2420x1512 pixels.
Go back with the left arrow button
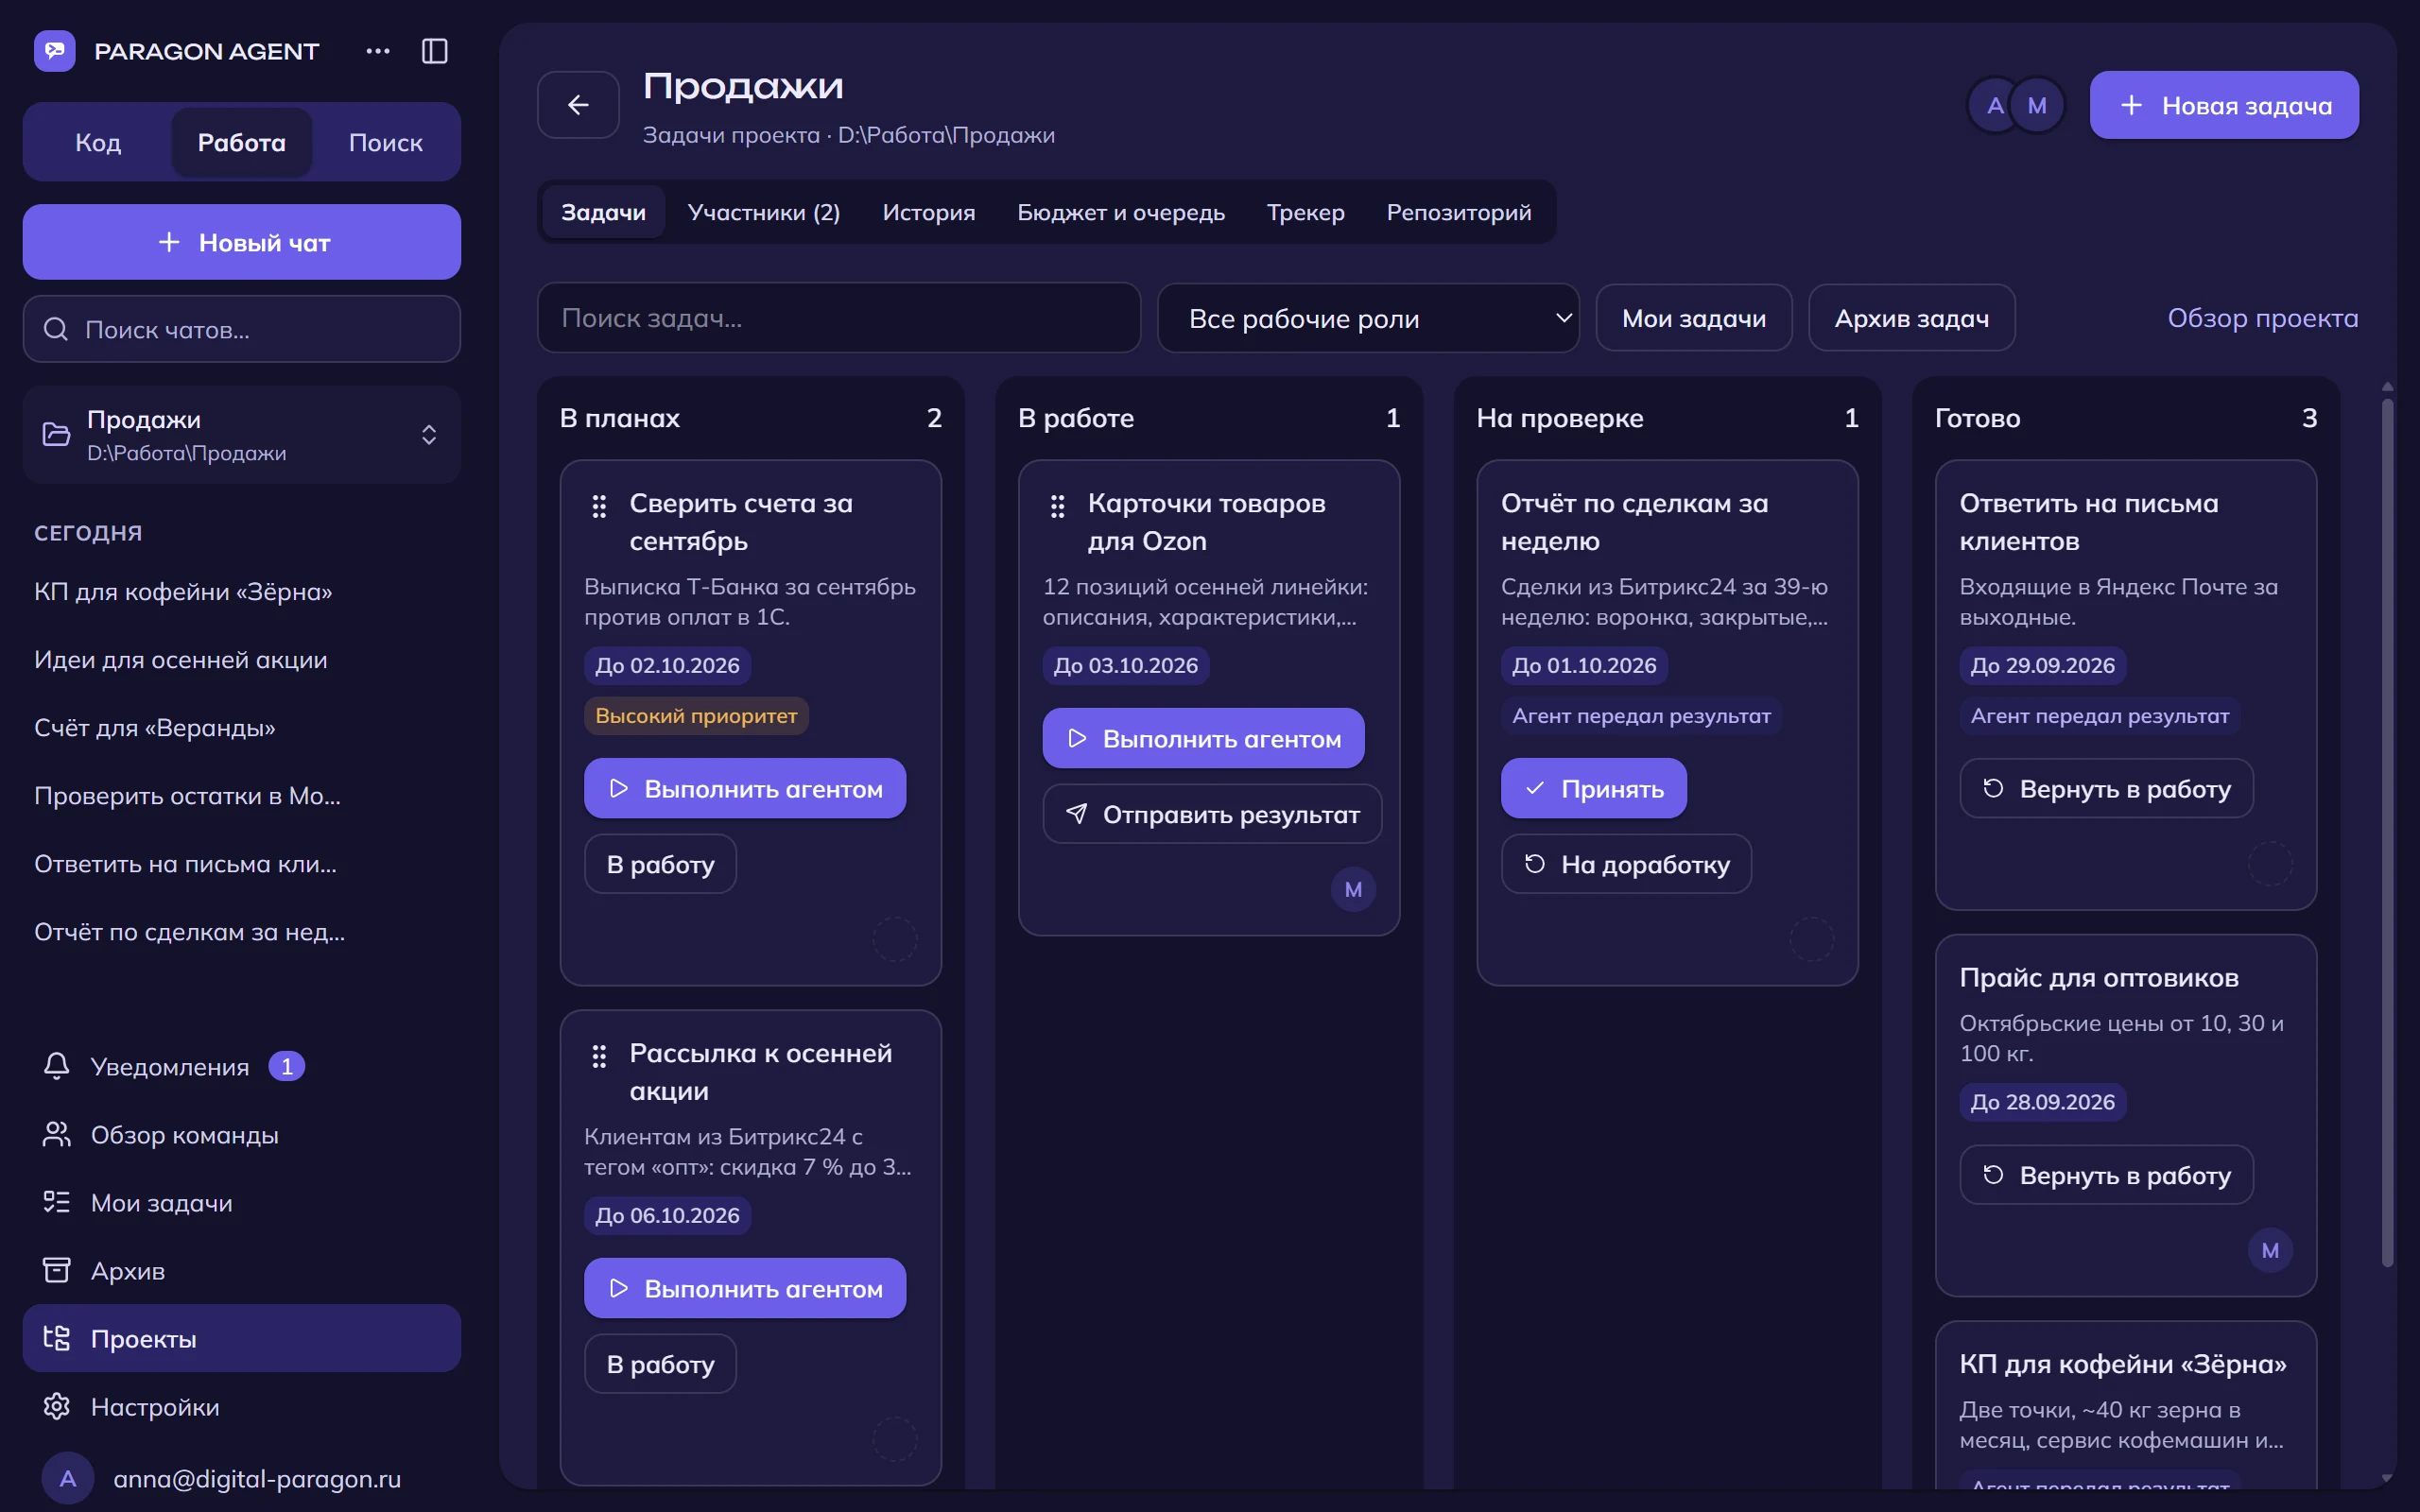click(578, 105)
